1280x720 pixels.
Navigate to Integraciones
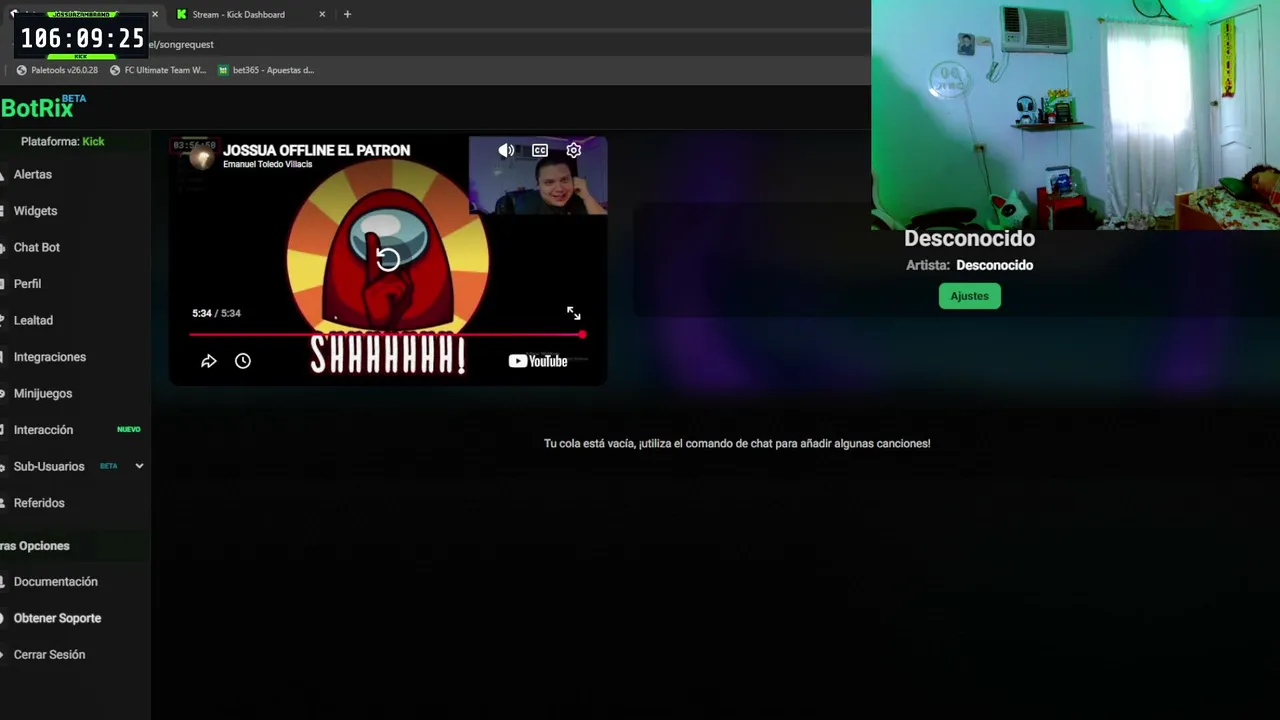(x=50, y=357)
